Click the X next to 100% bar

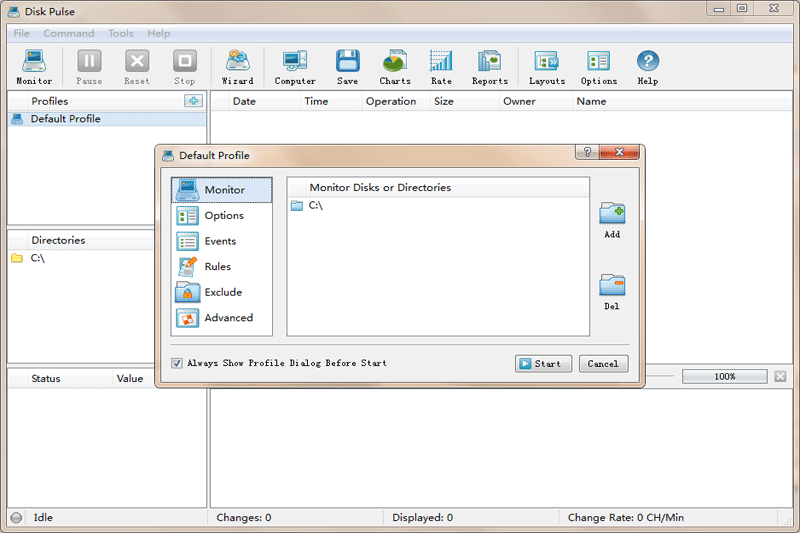pos(780,376)
